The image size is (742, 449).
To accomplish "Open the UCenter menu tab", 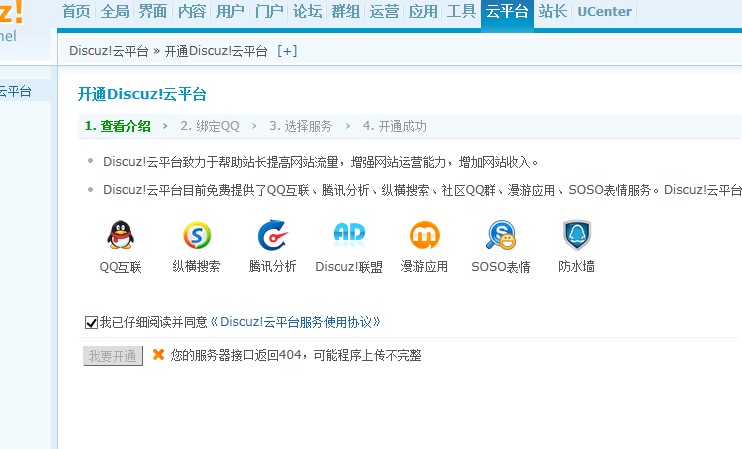I will tap(604, 11).
